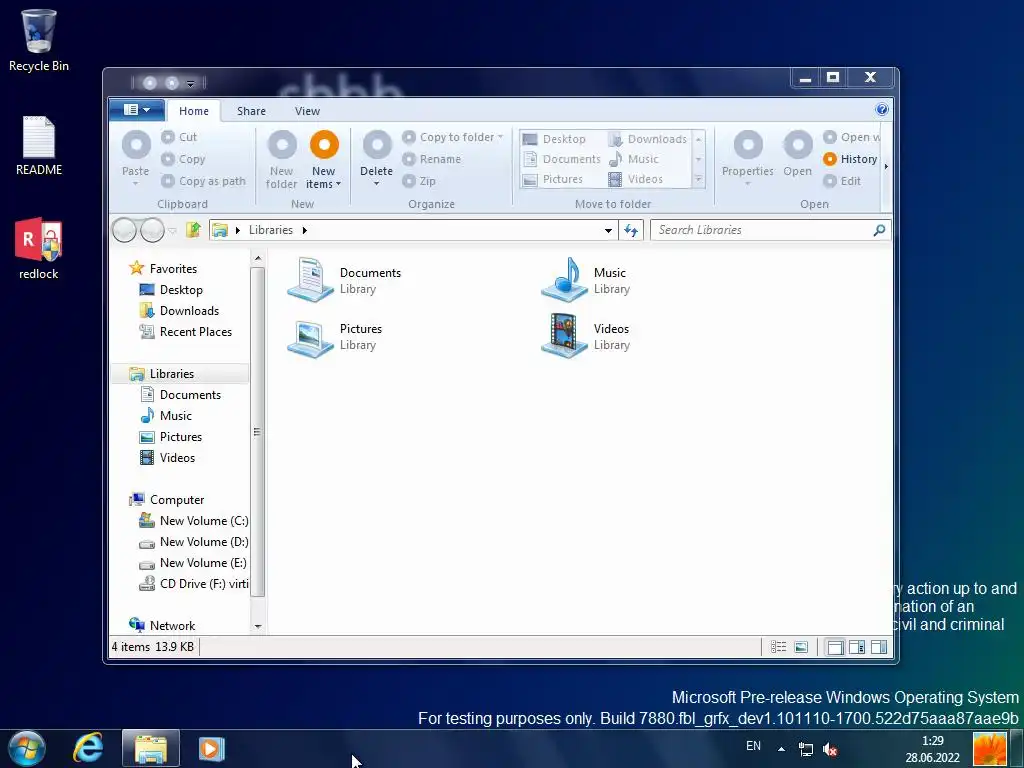Open the Windows Start button
The width and height of the screenshot is (1024, 768).
(27, 748)
